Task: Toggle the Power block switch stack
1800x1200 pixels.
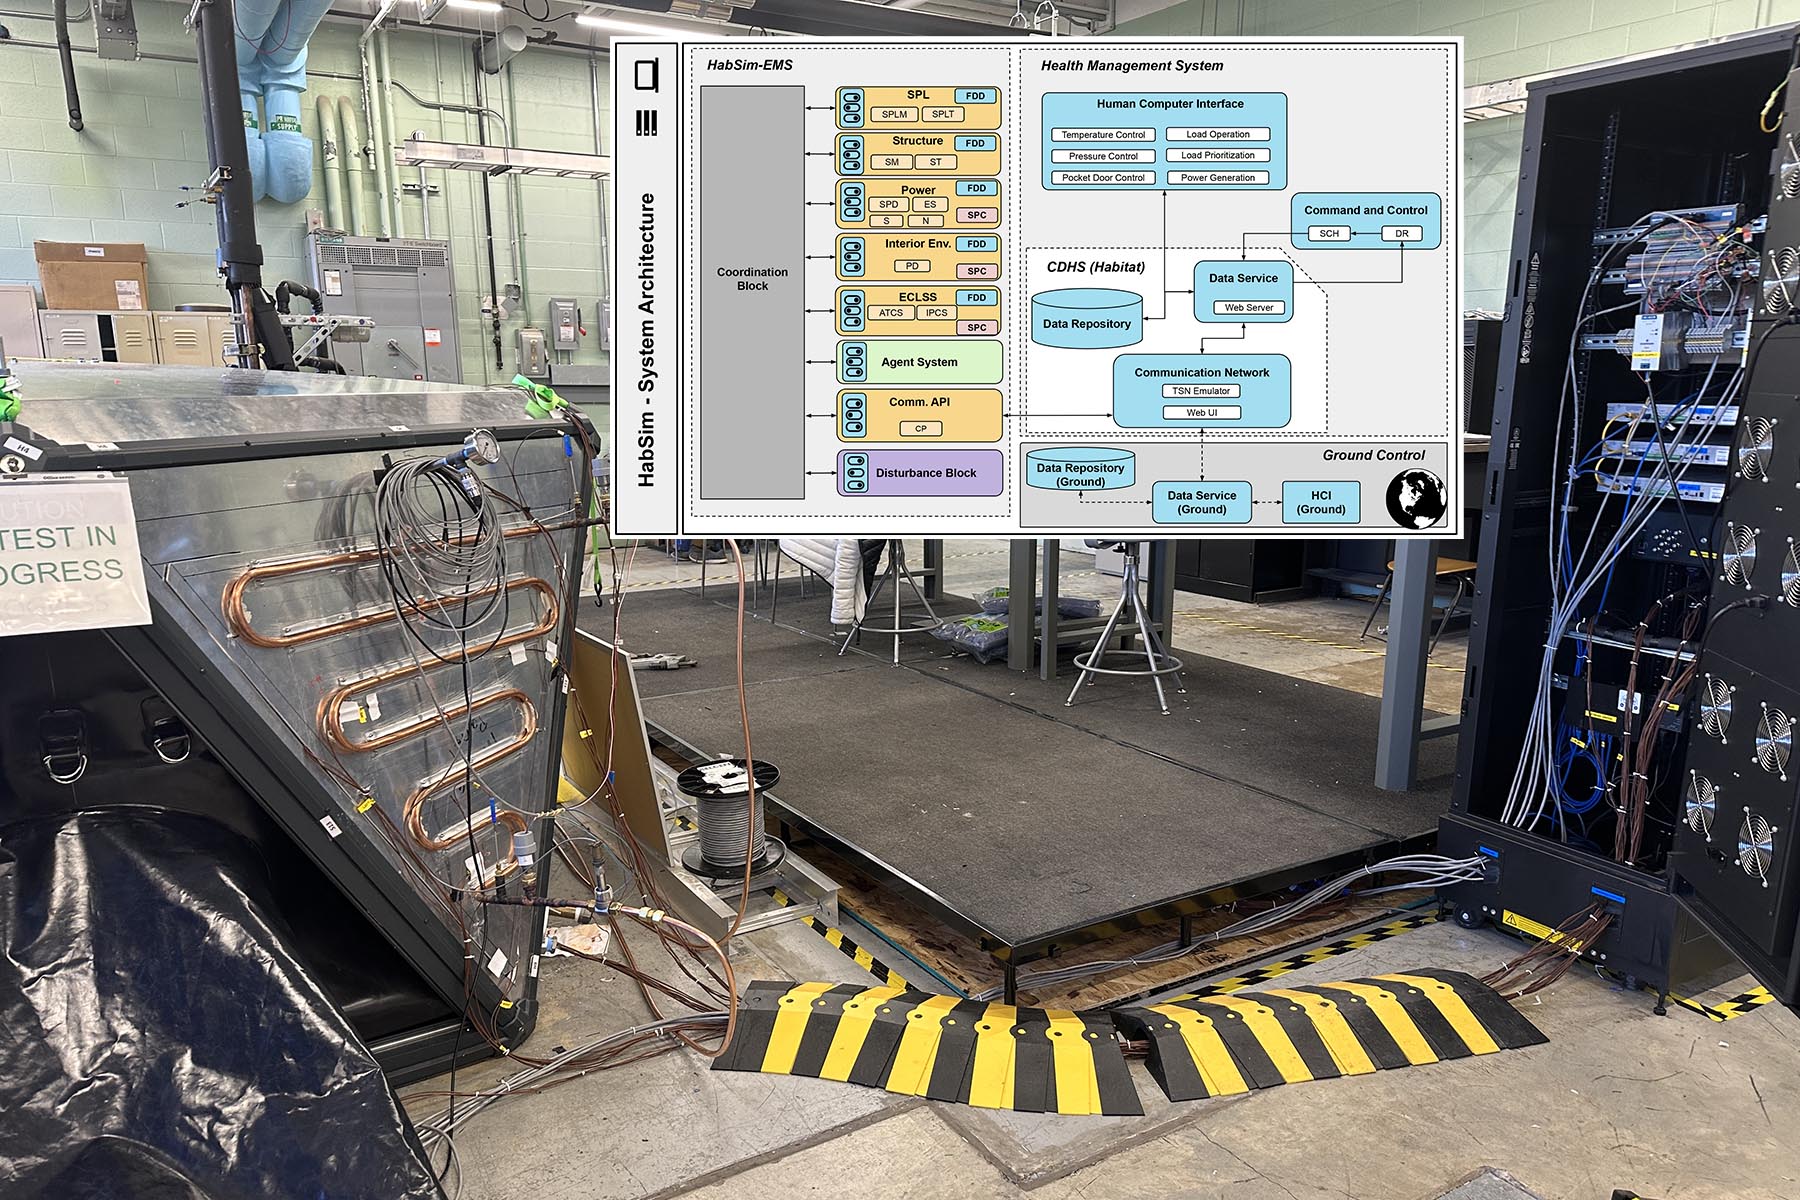Action: point(852,204)
